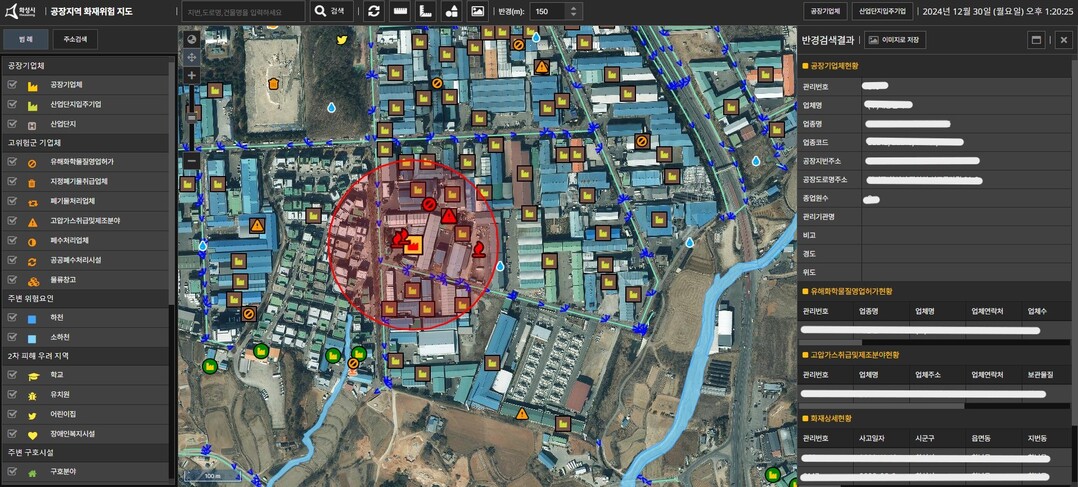
Task: Select the distance ruler measurement tool
Action: coord(400,11)
